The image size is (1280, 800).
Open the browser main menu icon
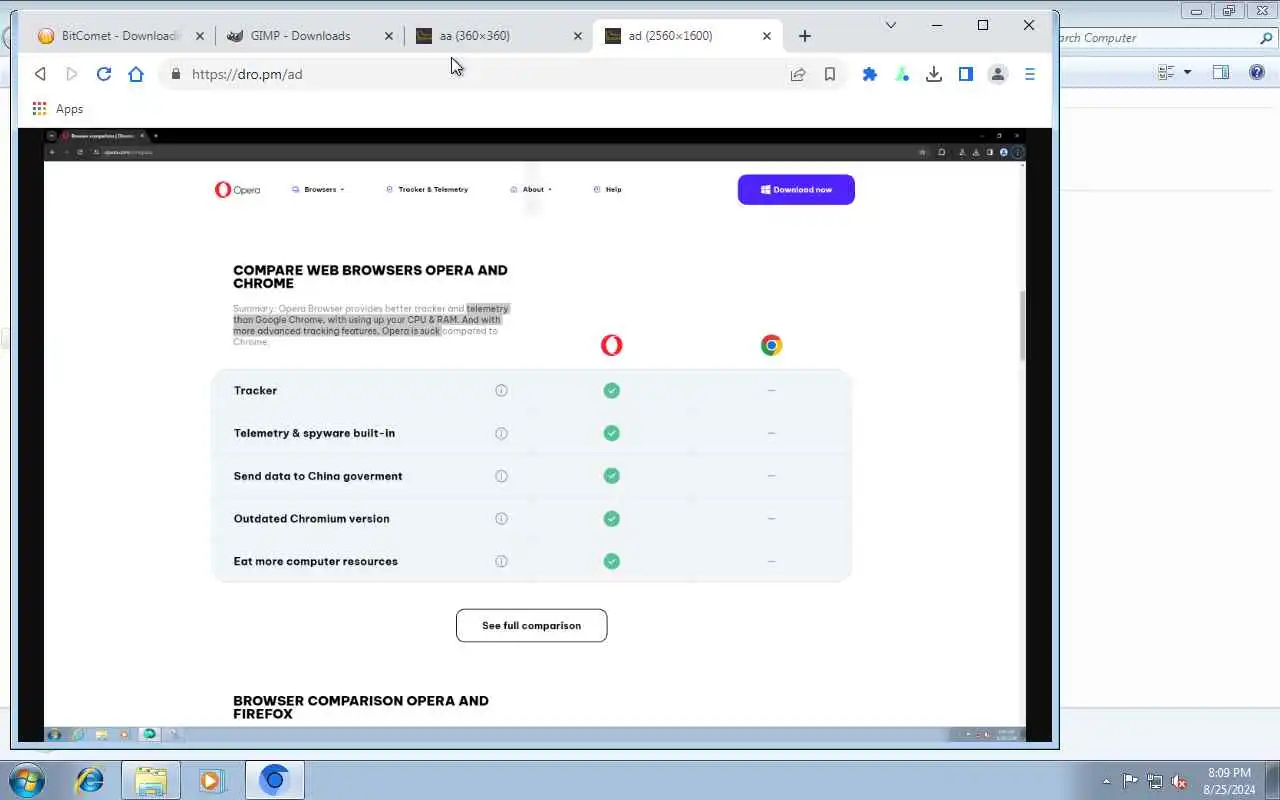pos(1030,74)
